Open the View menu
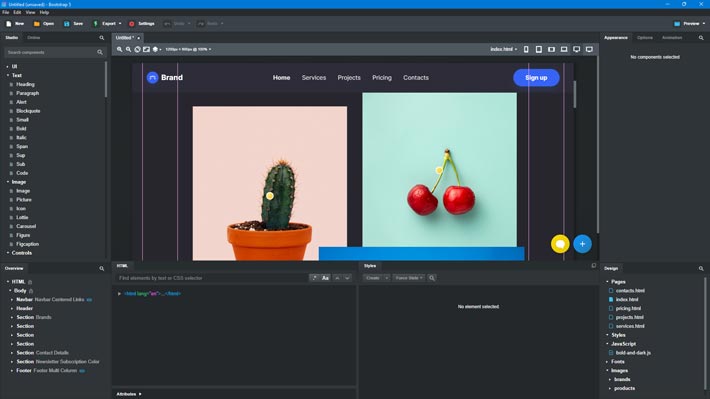 (30, 13)
